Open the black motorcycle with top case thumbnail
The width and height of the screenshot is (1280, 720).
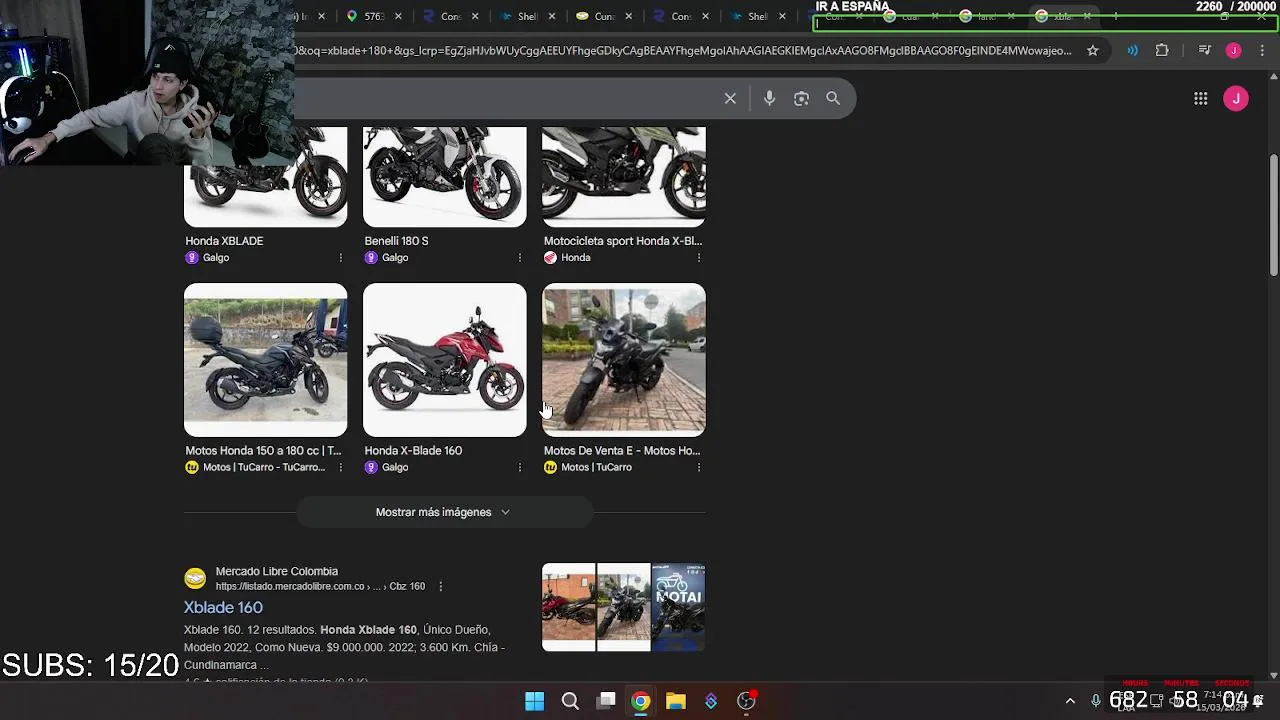tap(266, 360)
